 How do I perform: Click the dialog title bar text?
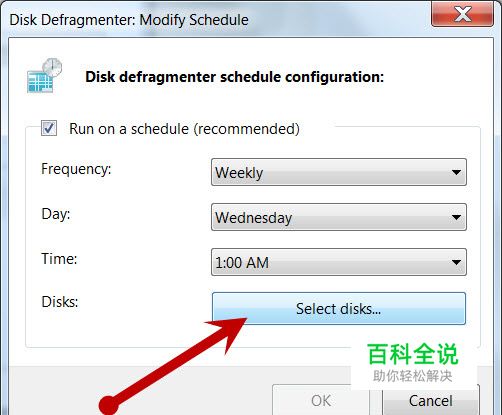point(129,20)
